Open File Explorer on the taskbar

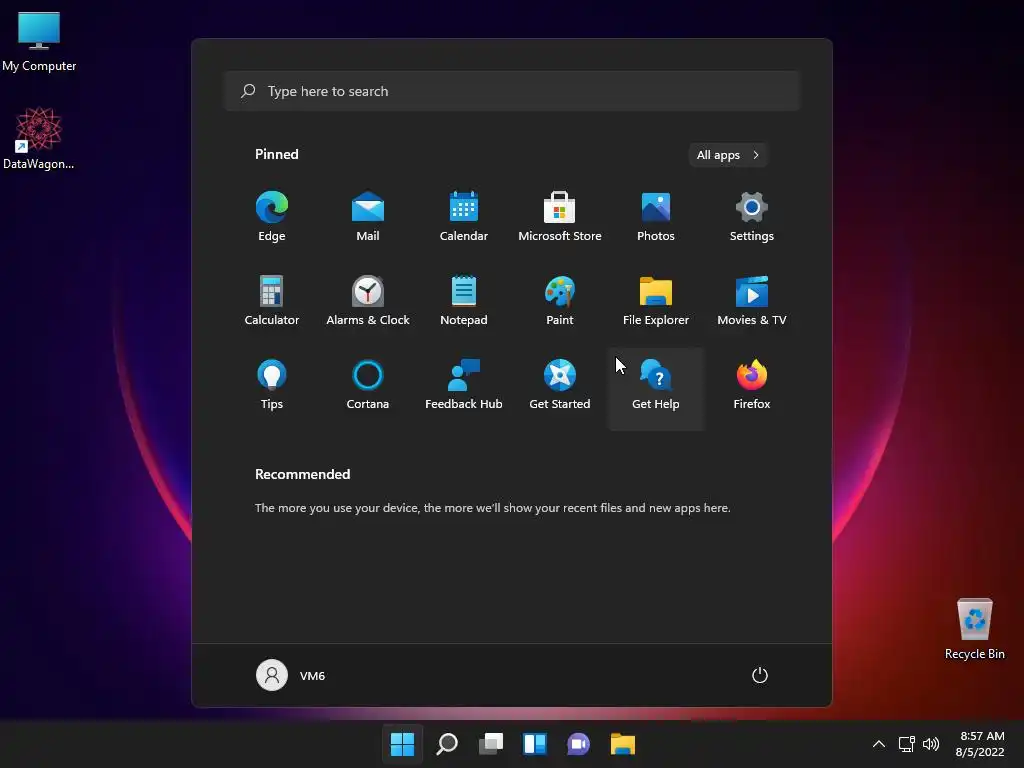(623, 744)
